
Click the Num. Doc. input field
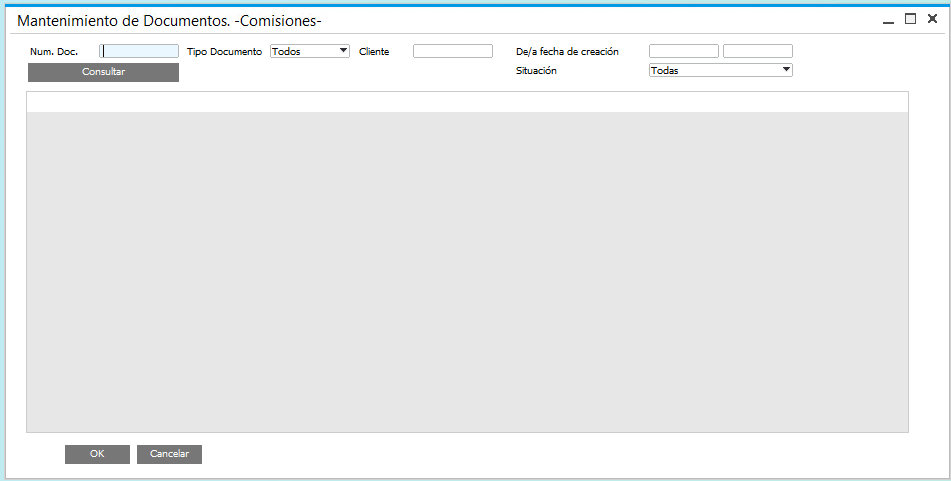[139, 52]
